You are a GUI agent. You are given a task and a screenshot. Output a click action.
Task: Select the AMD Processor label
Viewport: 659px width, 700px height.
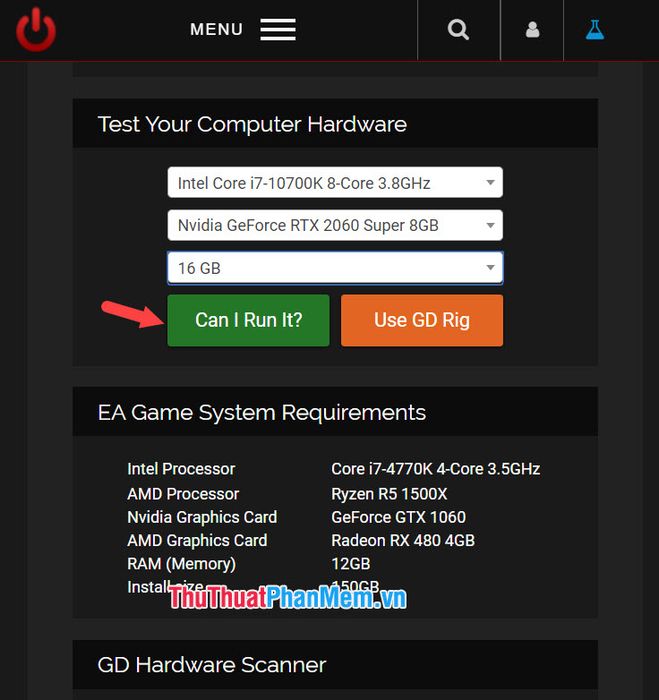183,494
